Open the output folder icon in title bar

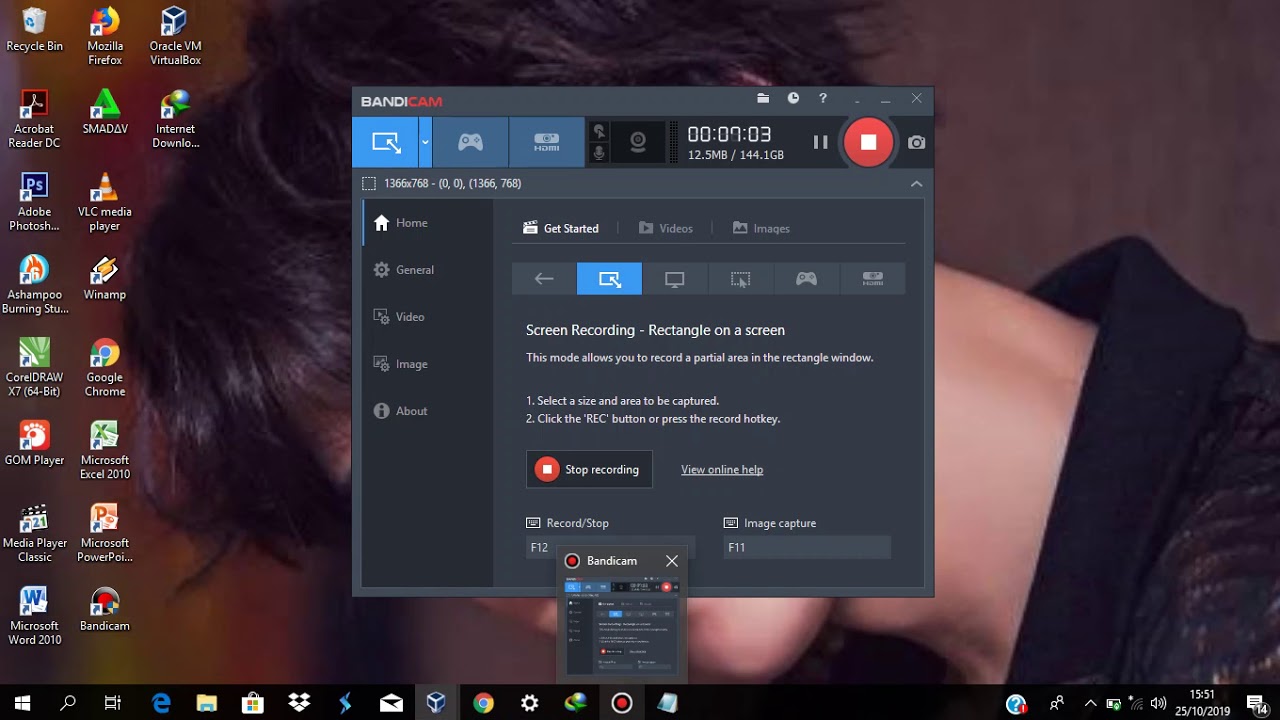(763, 99)
